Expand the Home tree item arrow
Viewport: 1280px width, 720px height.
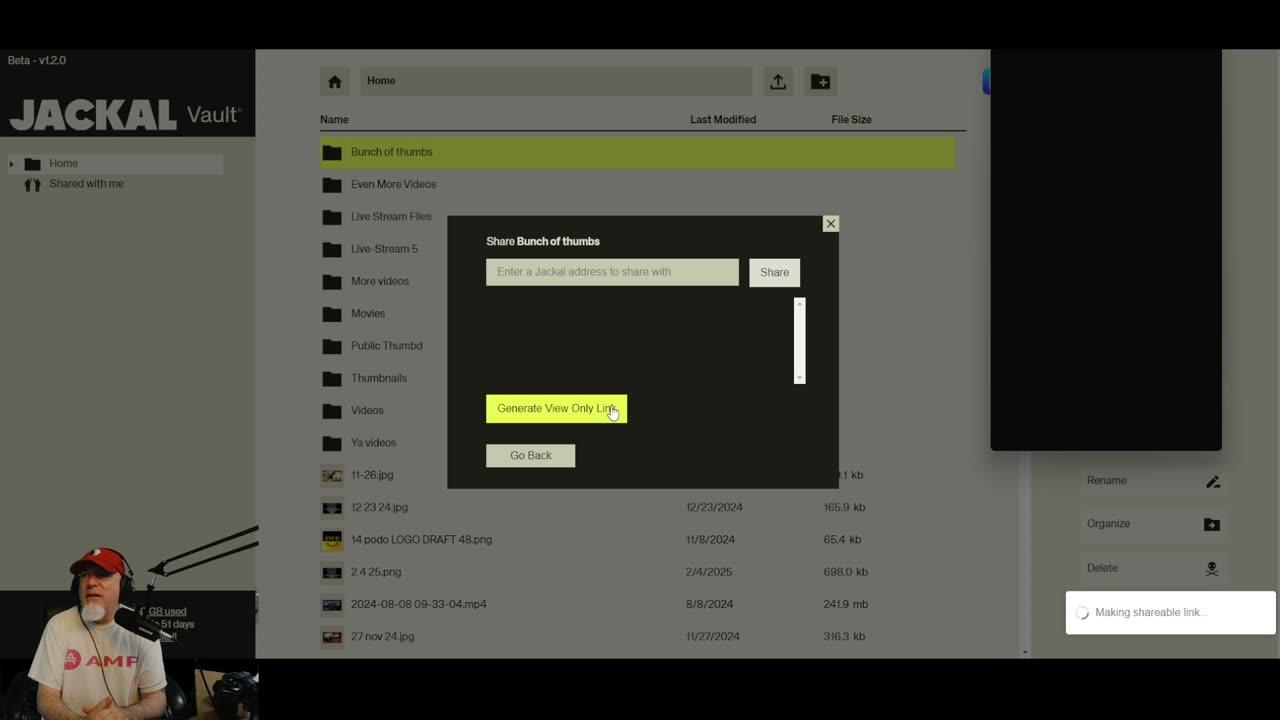pyautogui.click(x=11, y=164)
